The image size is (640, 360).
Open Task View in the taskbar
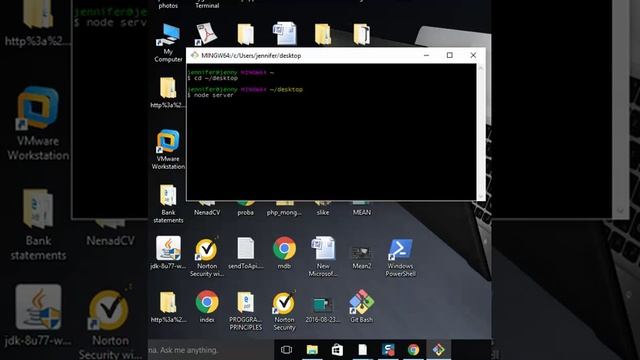click(287, 350)
